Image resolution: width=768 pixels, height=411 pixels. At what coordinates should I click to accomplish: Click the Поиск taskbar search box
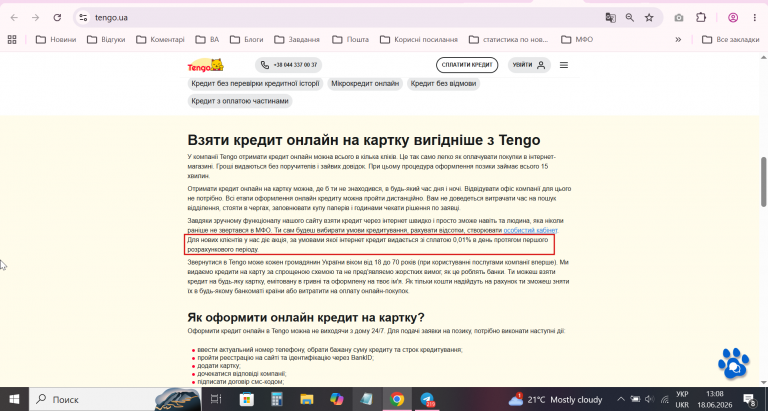click(115, 399)
